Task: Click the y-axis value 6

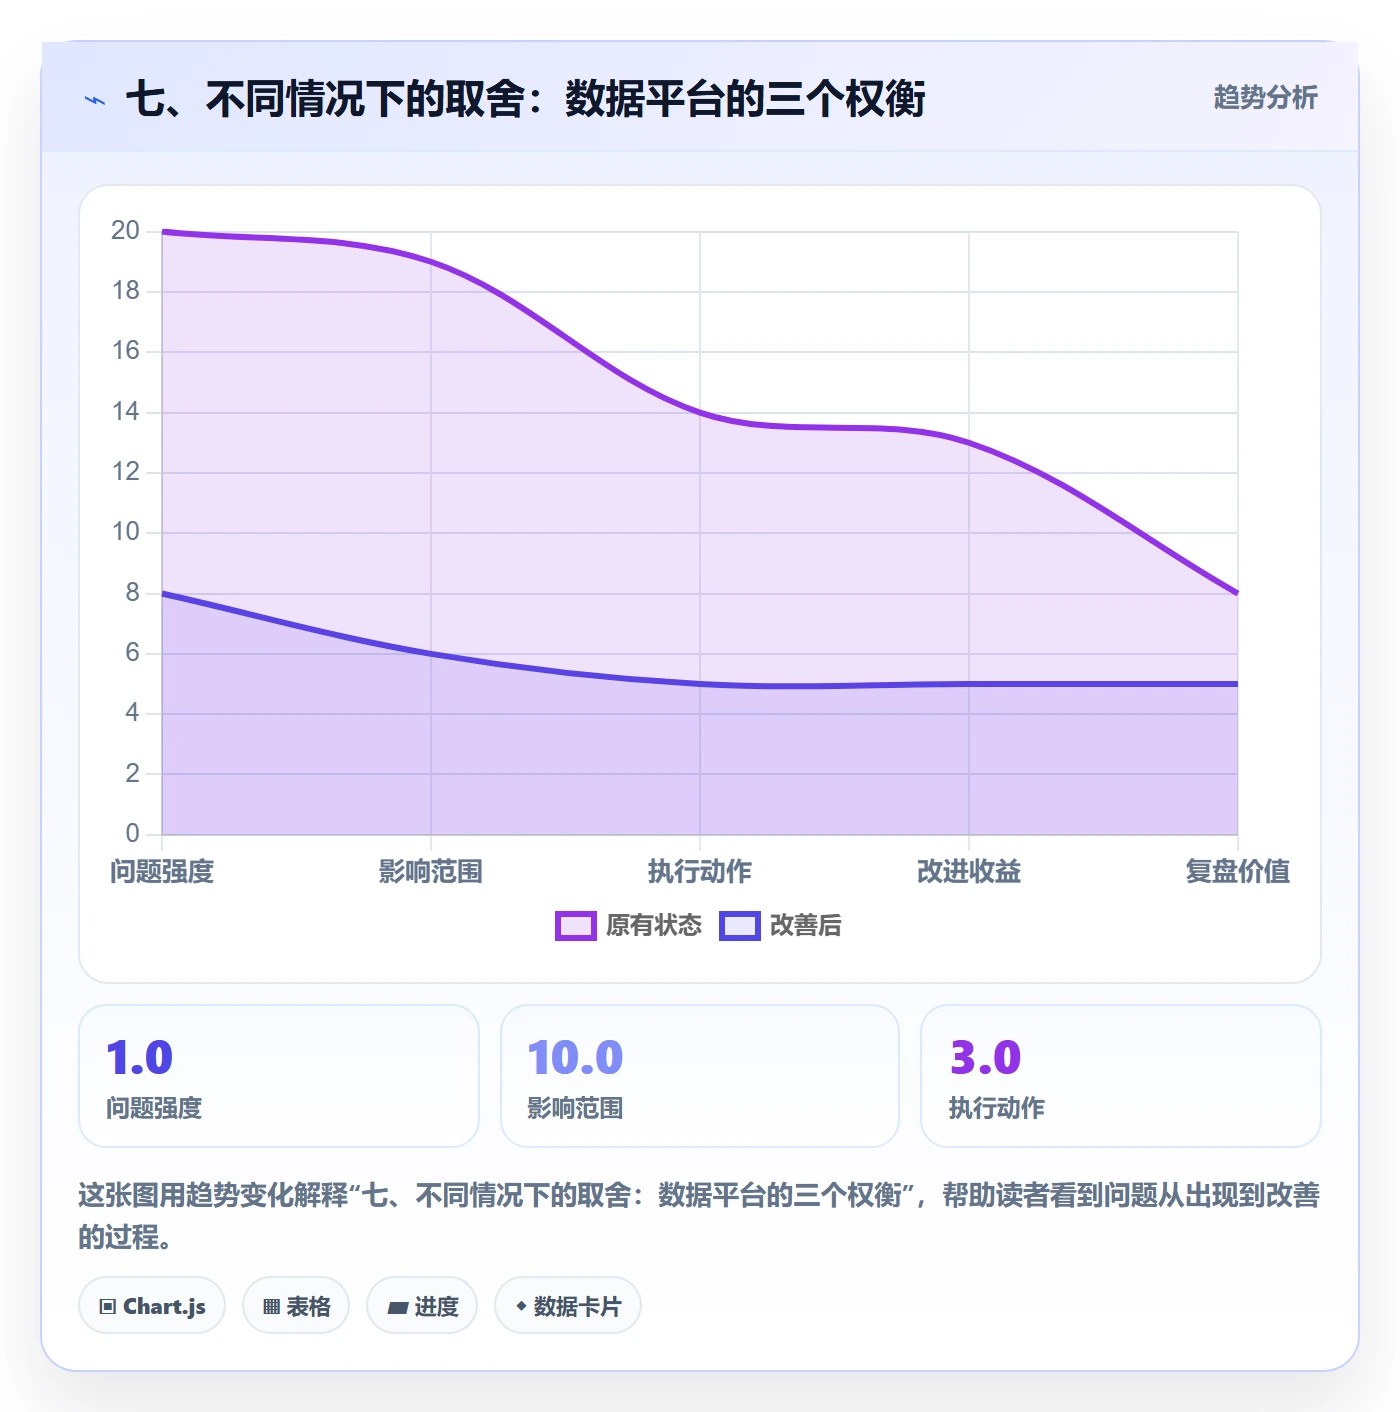Action: [132, 653]
